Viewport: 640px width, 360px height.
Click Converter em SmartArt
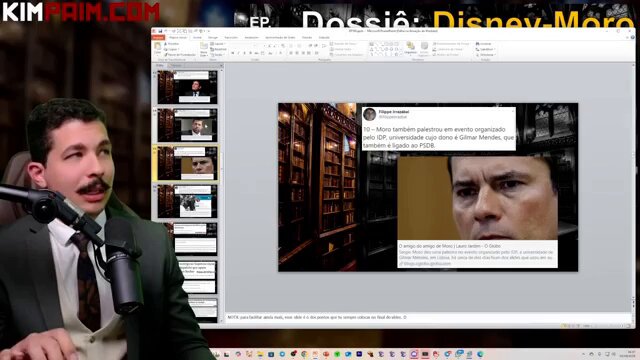pyautogui.click(x=347, y=55)
